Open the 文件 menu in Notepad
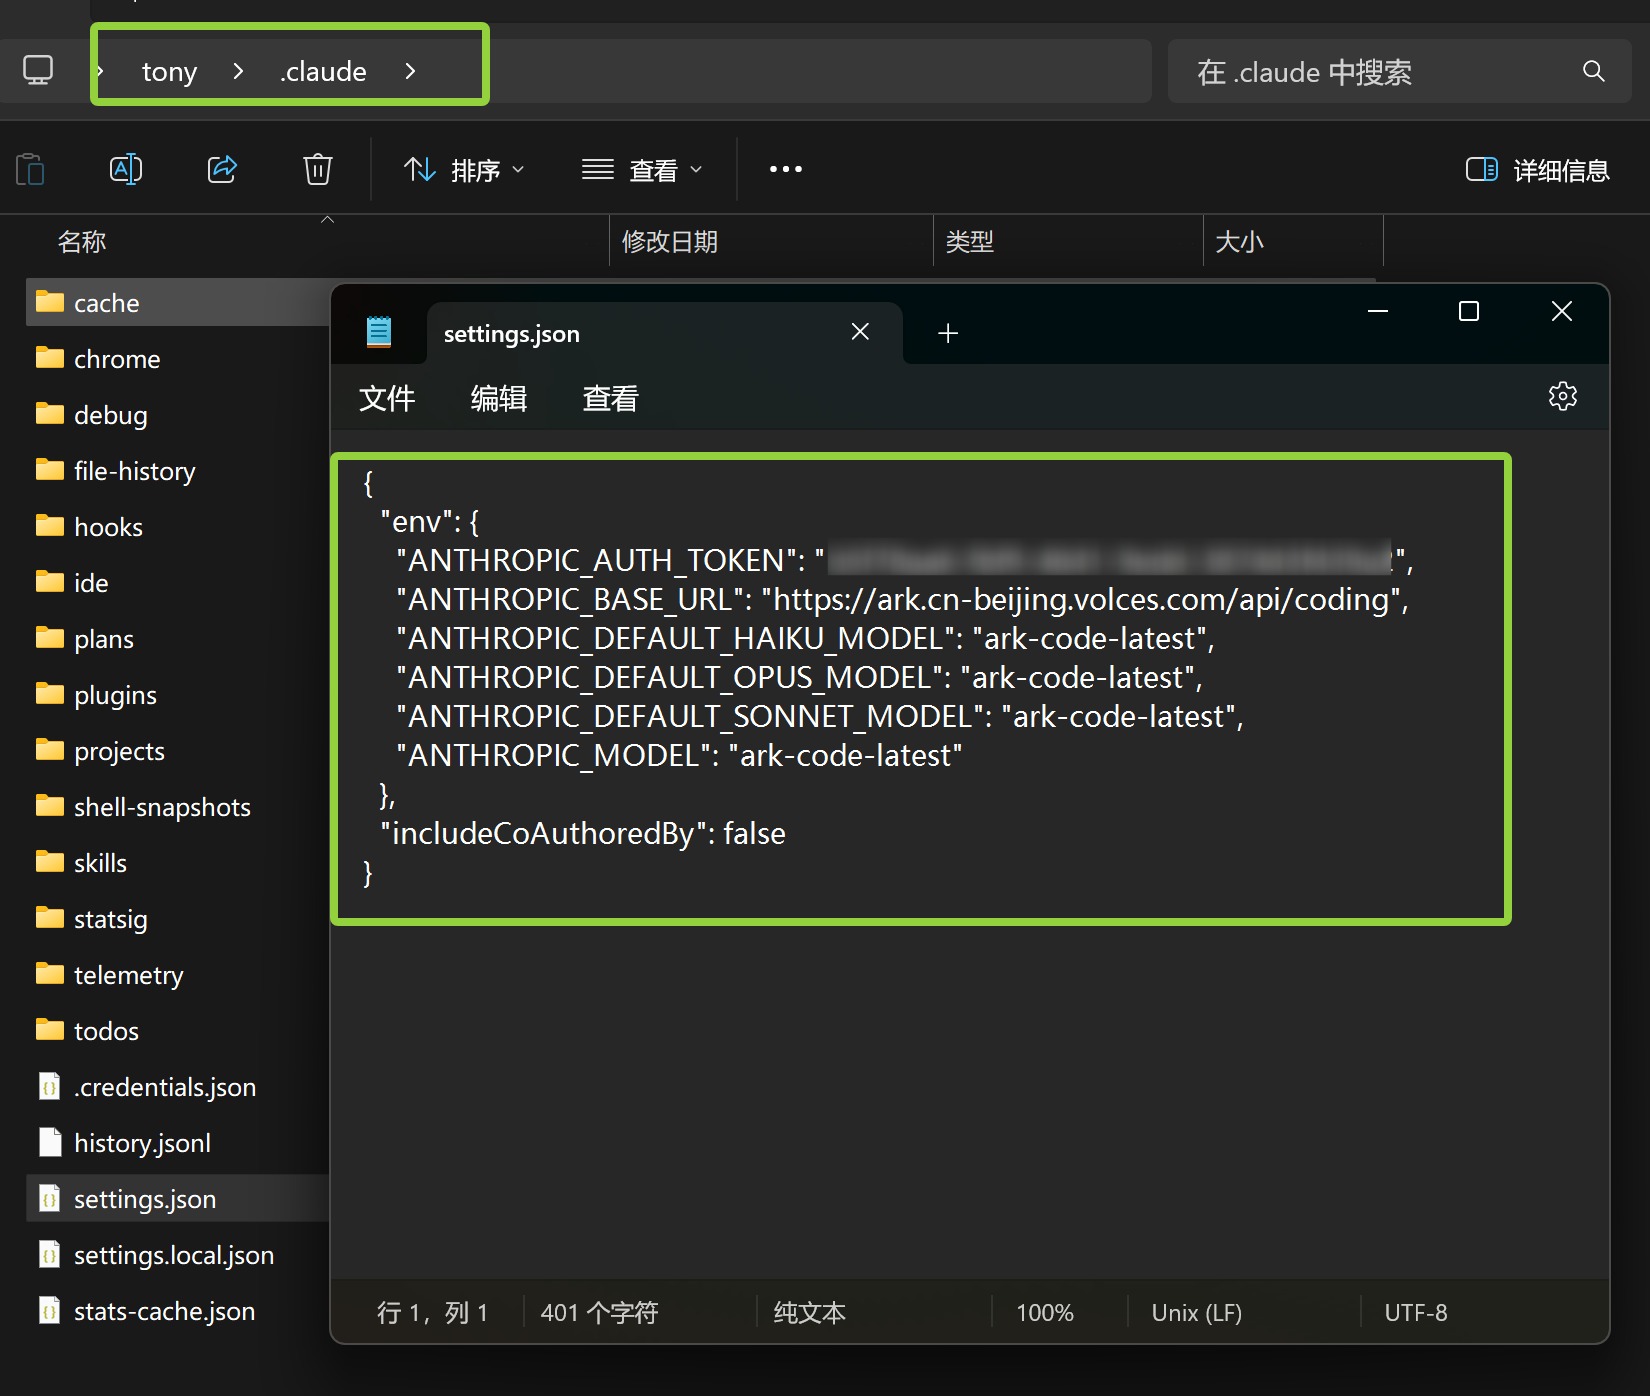 387,398
